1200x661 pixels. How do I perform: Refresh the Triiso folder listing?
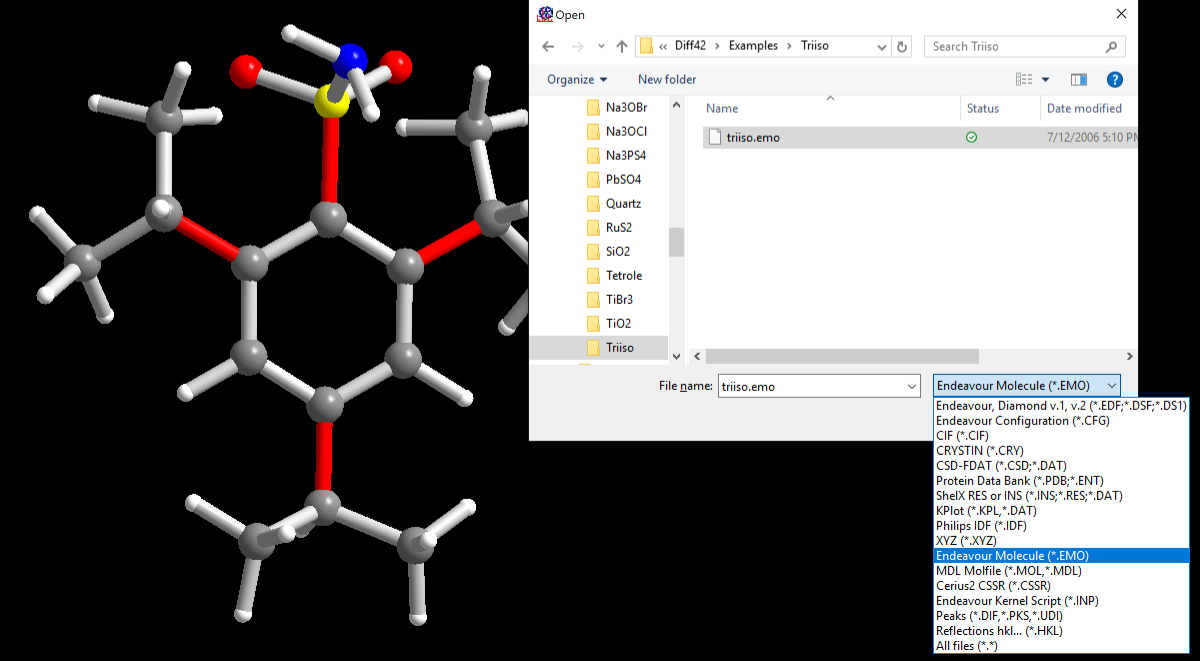[x=903, y=47]
